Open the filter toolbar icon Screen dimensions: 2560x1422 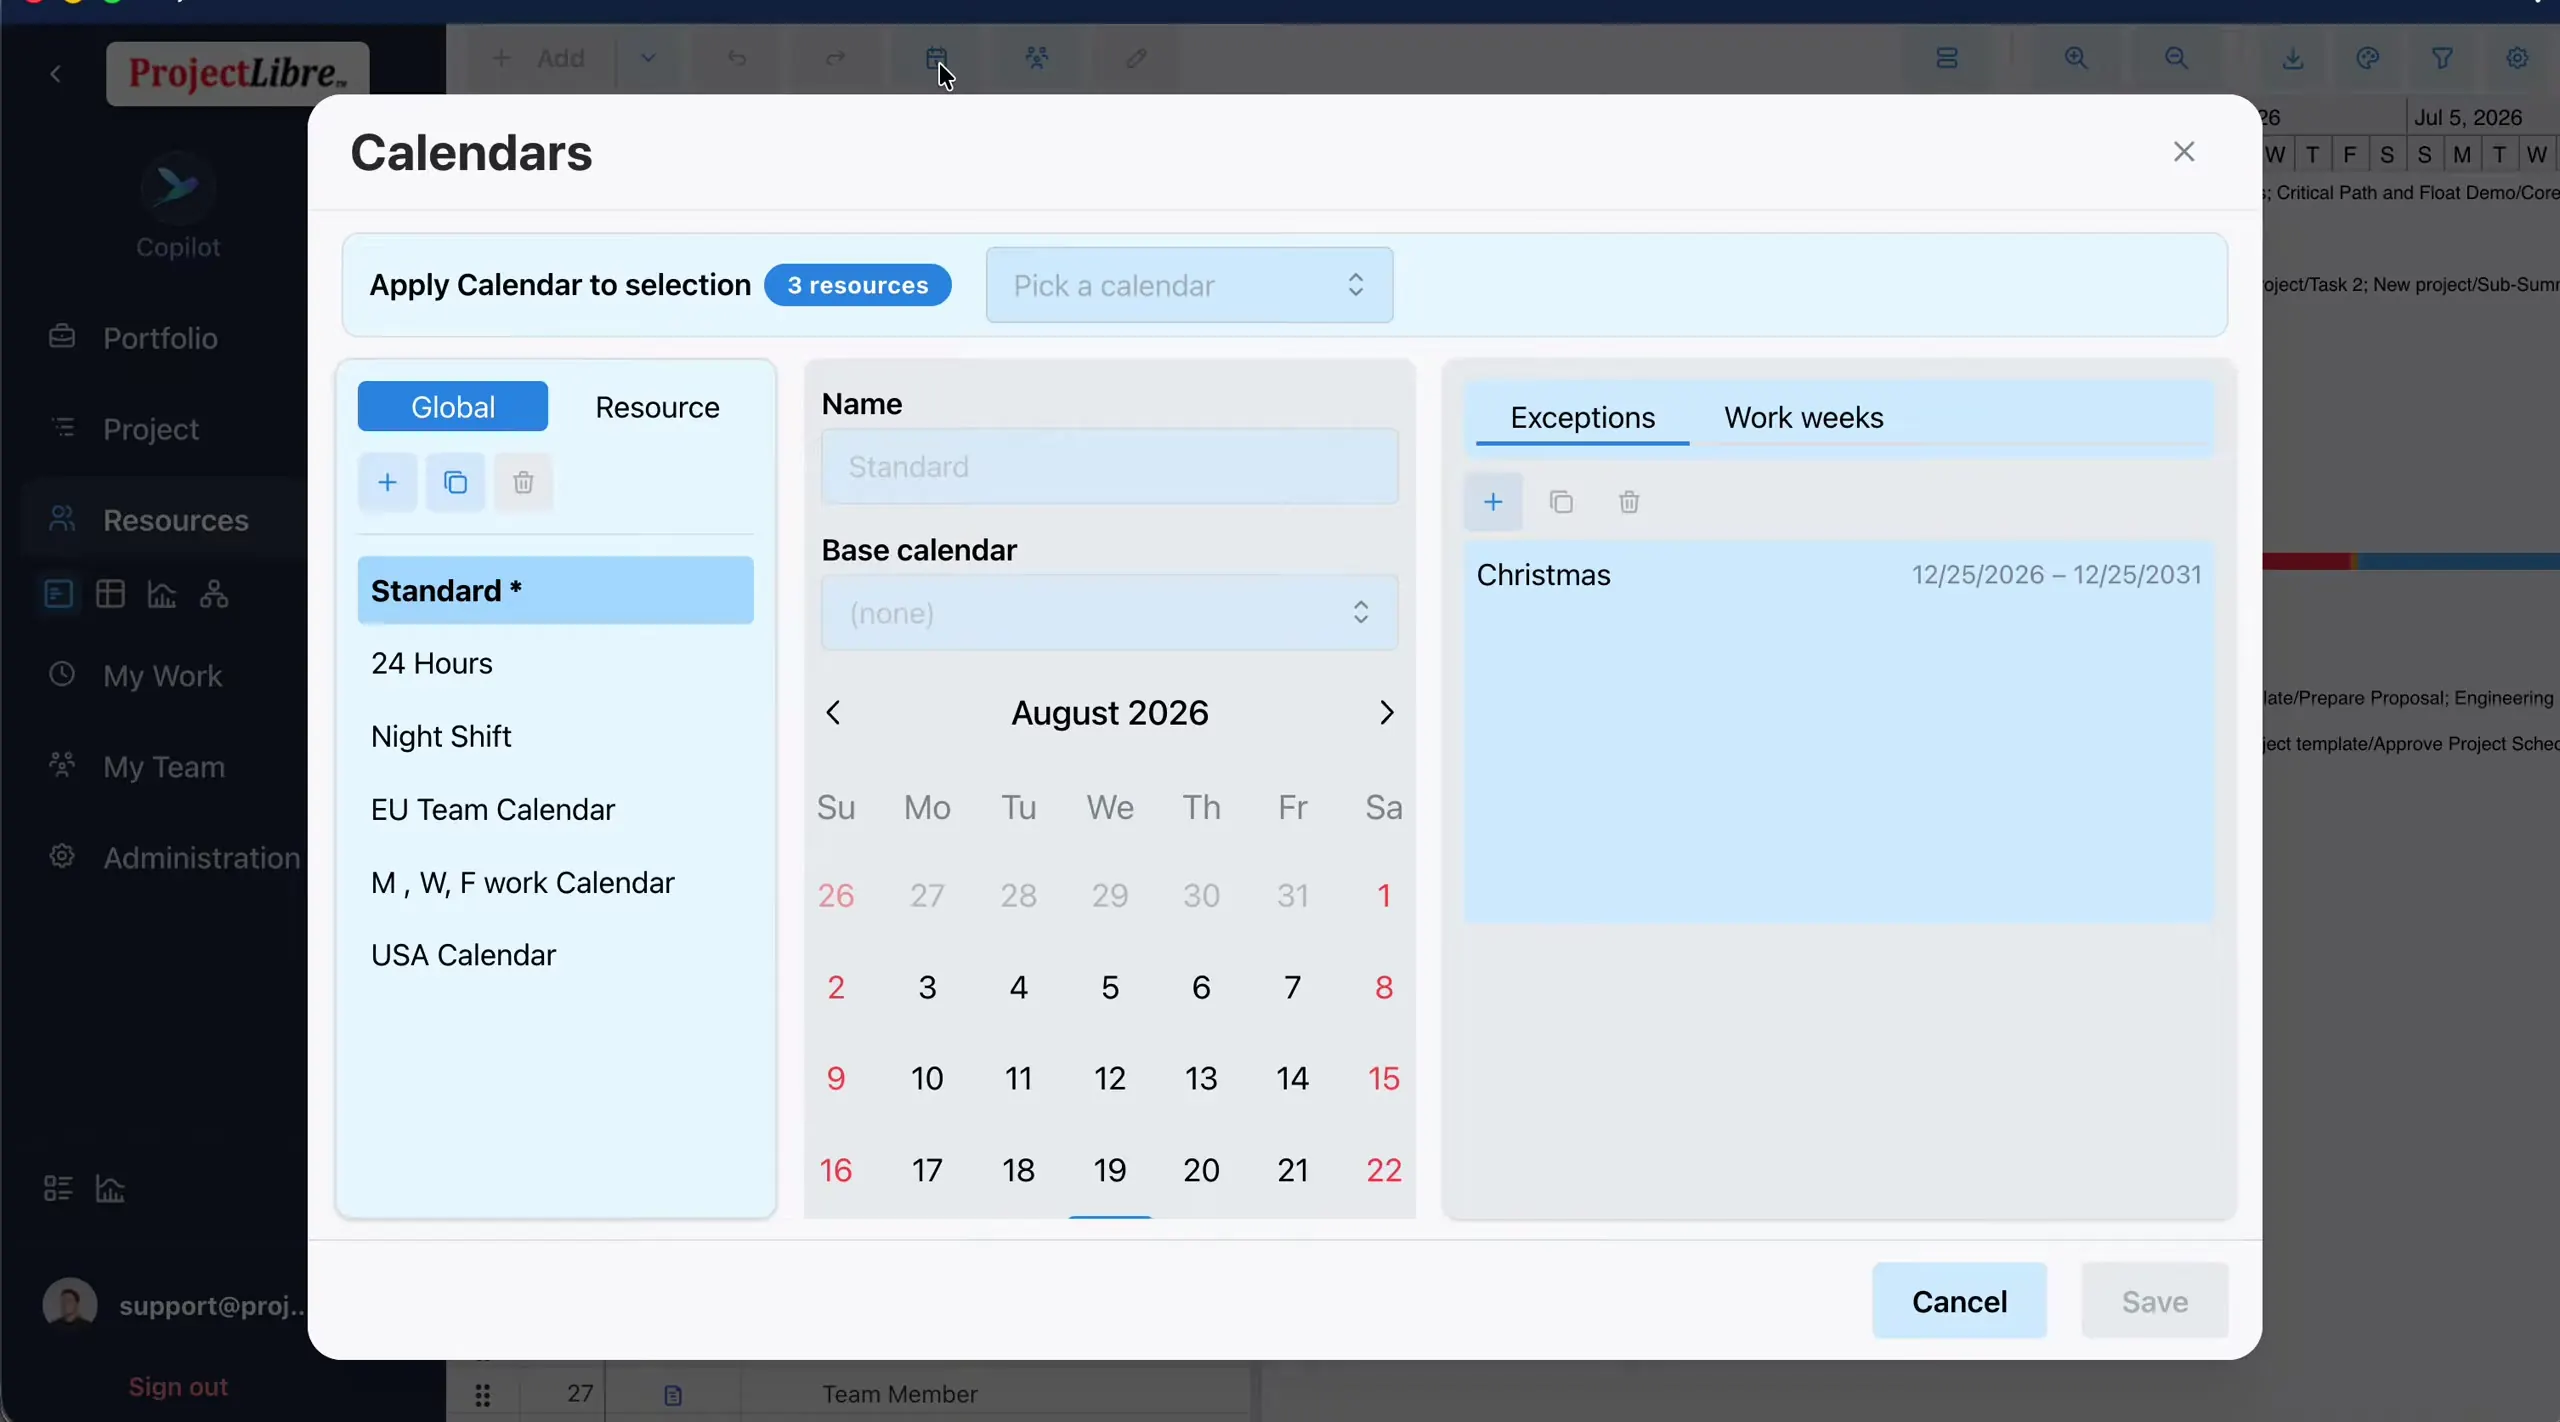click(2443, 58)
